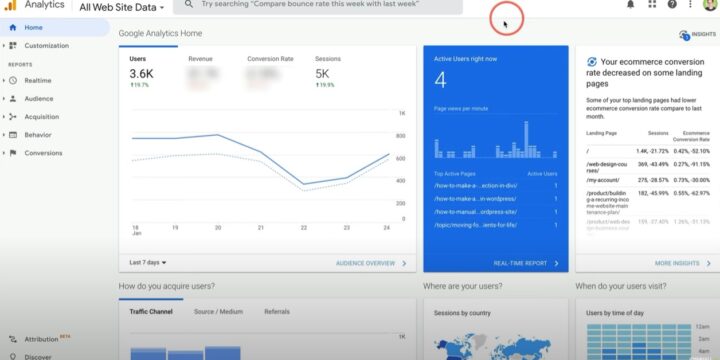Click the user profile avatar
The image size is (720, 360).
(710, 5)
